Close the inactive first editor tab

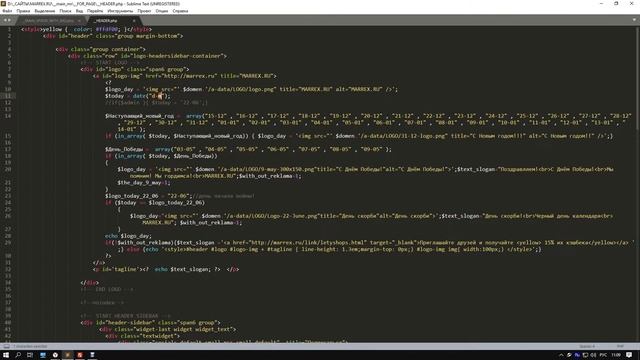(79, 20)
